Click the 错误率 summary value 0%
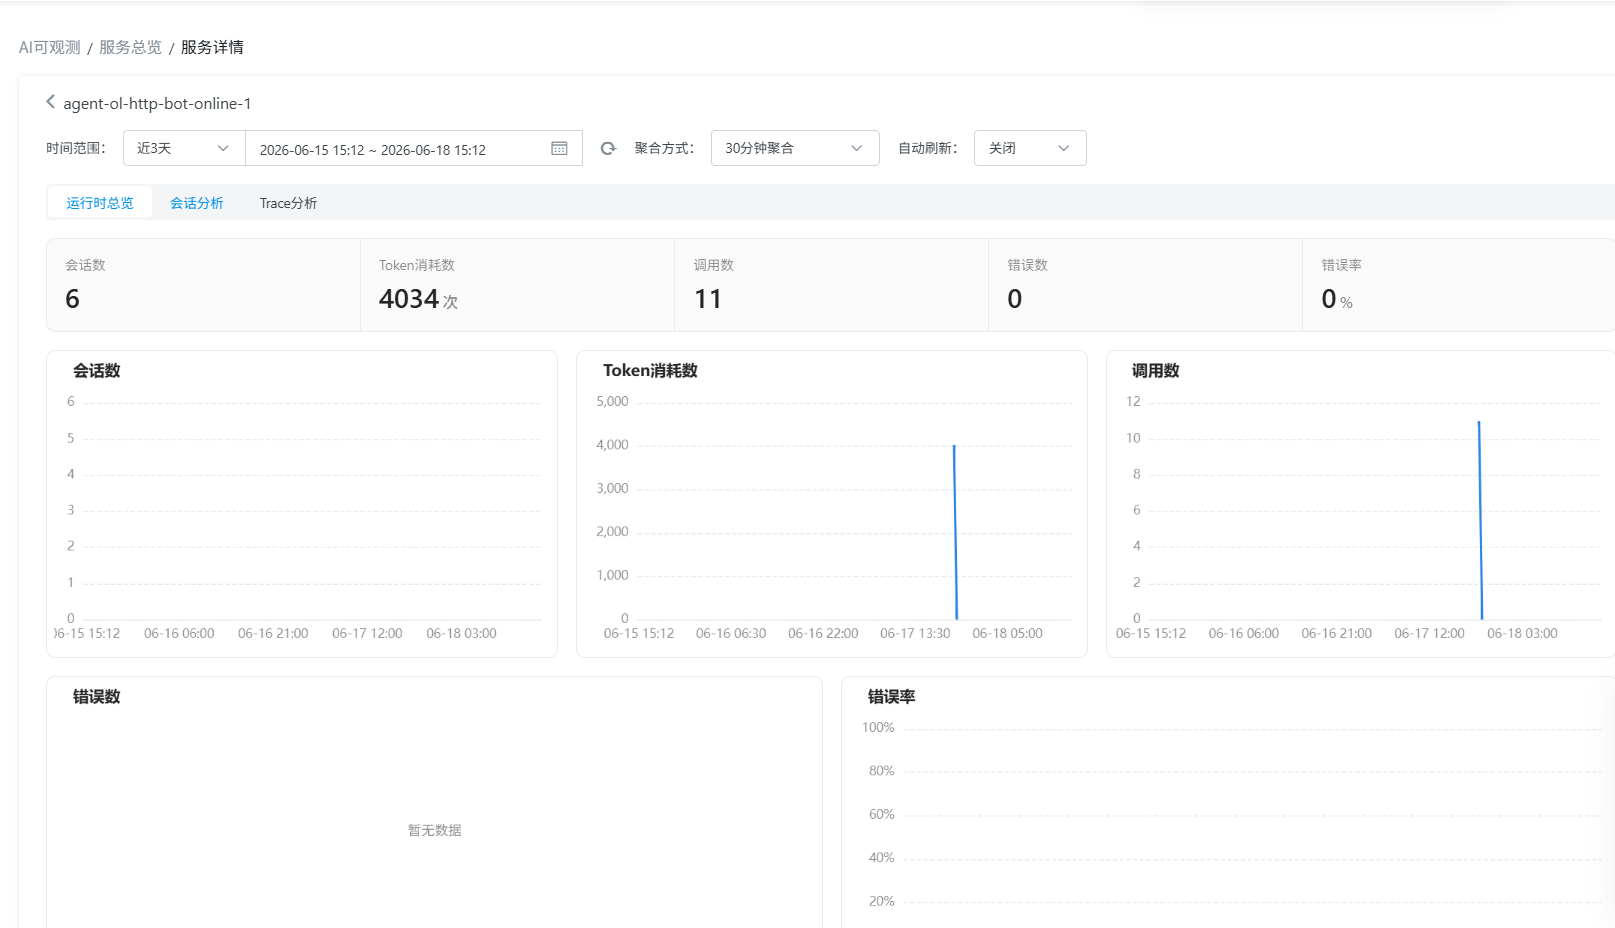 (x=1337, y=299)
